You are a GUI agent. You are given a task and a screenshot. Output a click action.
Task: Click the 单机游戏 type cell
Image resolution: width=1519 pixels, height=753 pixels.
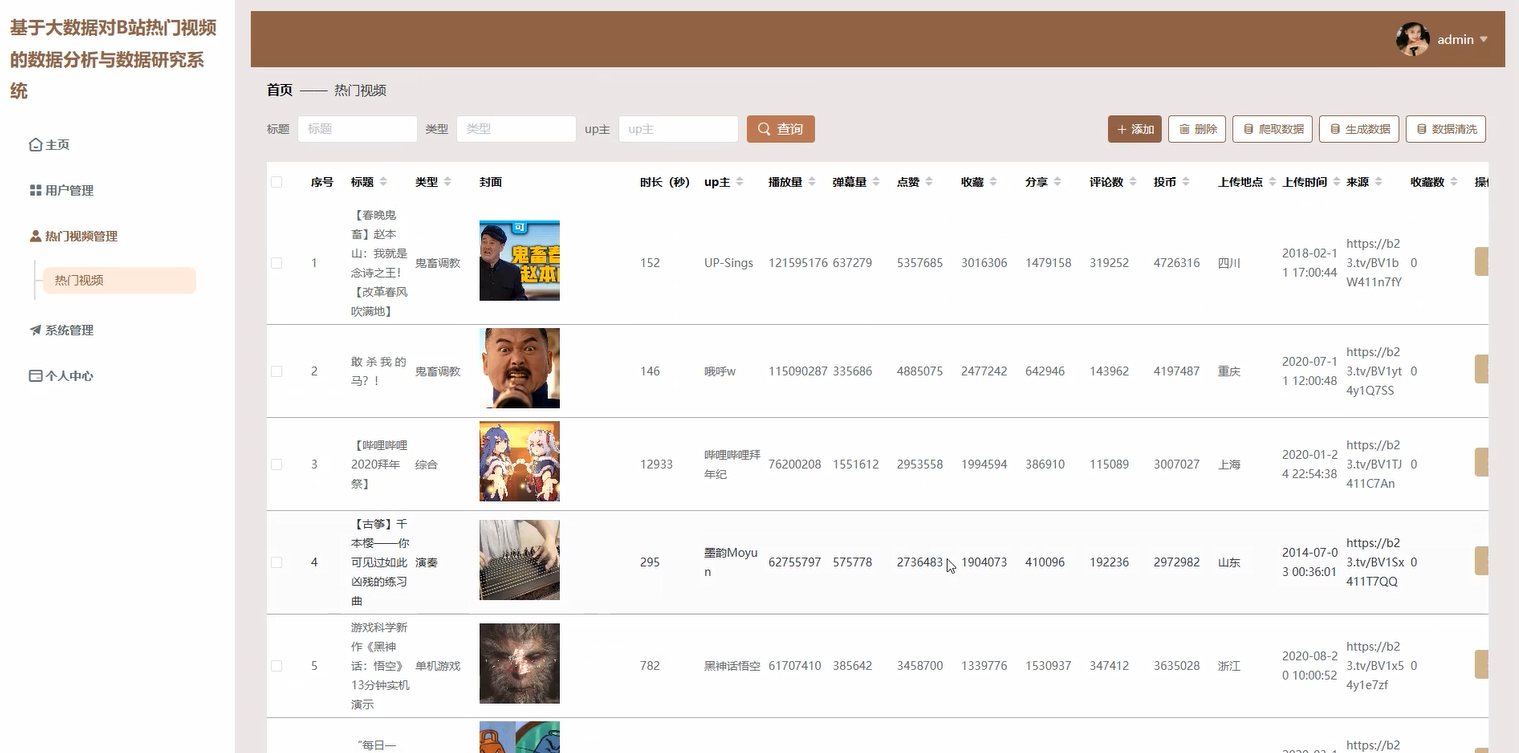pyautogui.click(x=438, y=666)
